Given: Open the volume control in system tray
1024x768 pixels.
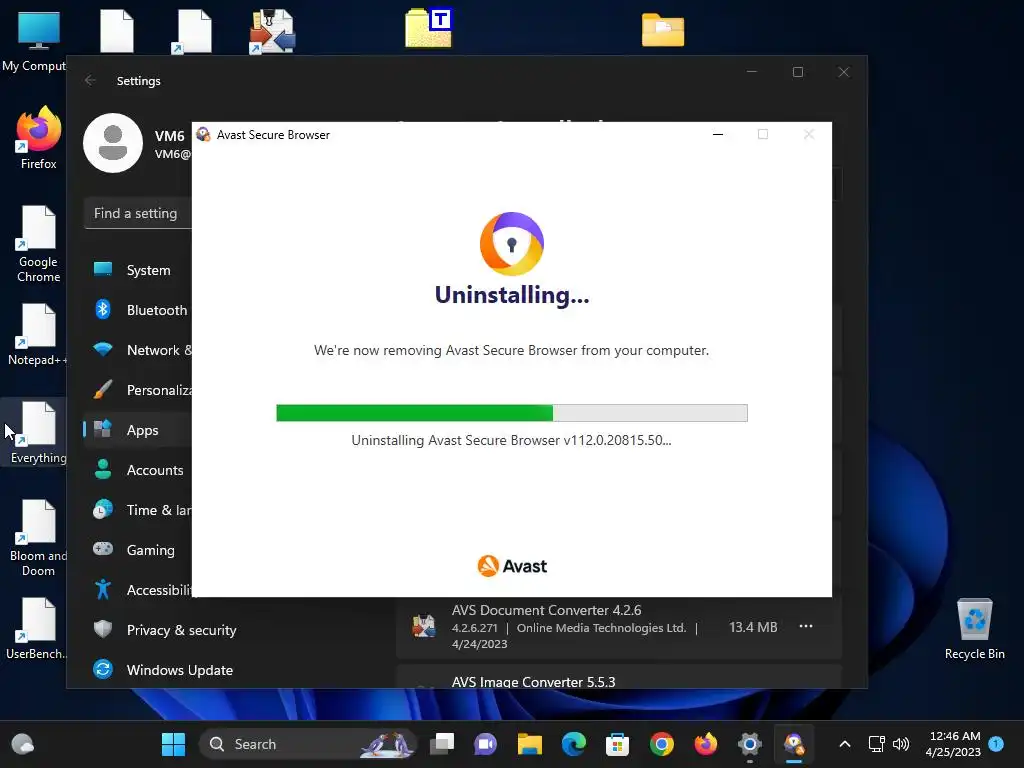Looking at the screenshot, I should click(901, 744).
